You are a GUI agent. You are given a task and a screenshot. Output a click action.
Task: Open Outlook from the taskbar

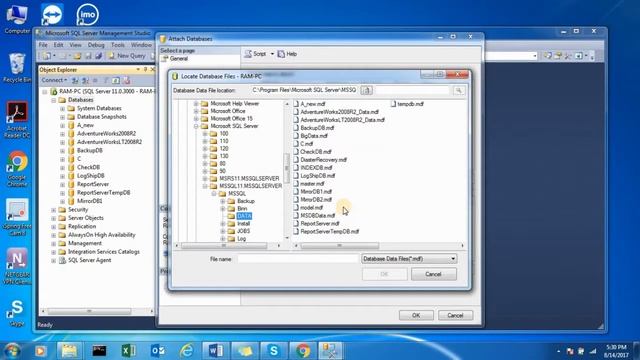coord(158,351)
